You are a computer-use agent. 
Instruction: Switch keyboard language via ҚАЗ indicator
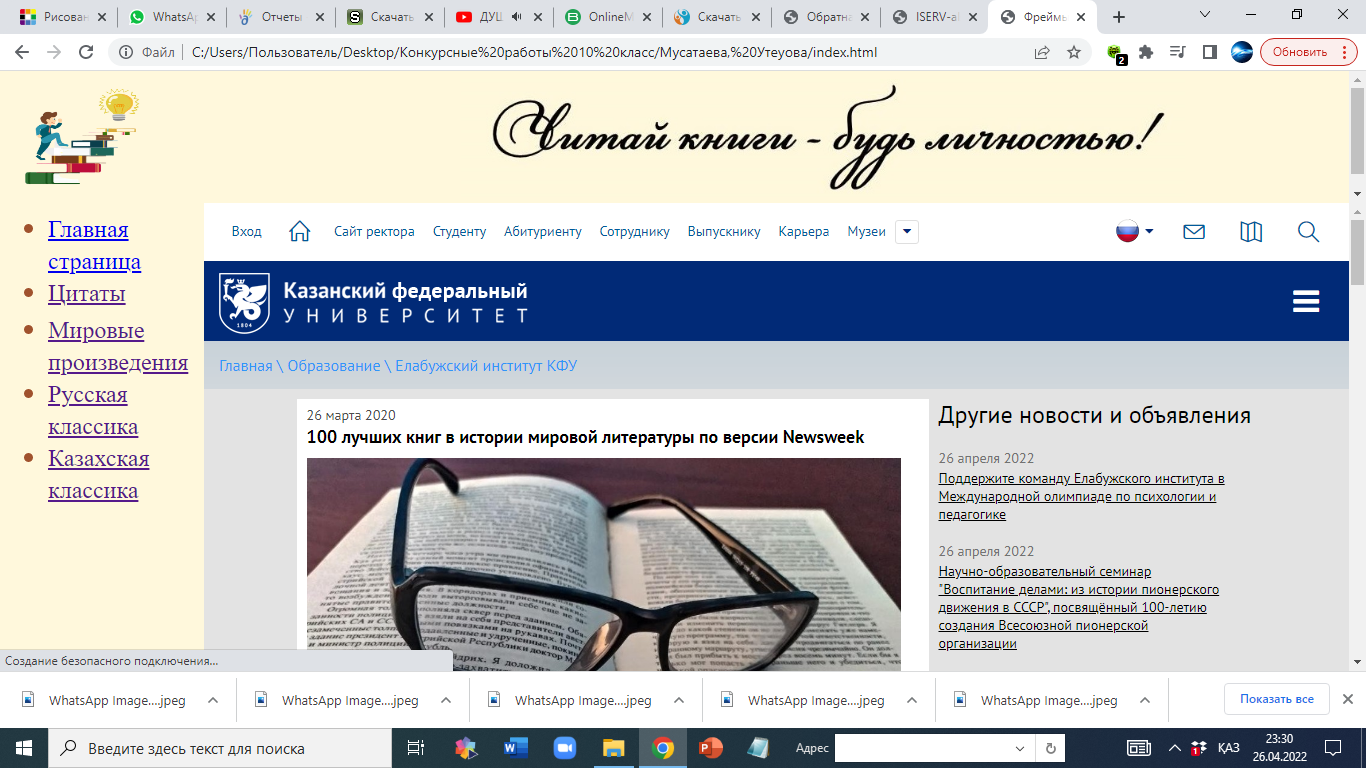1229,747
